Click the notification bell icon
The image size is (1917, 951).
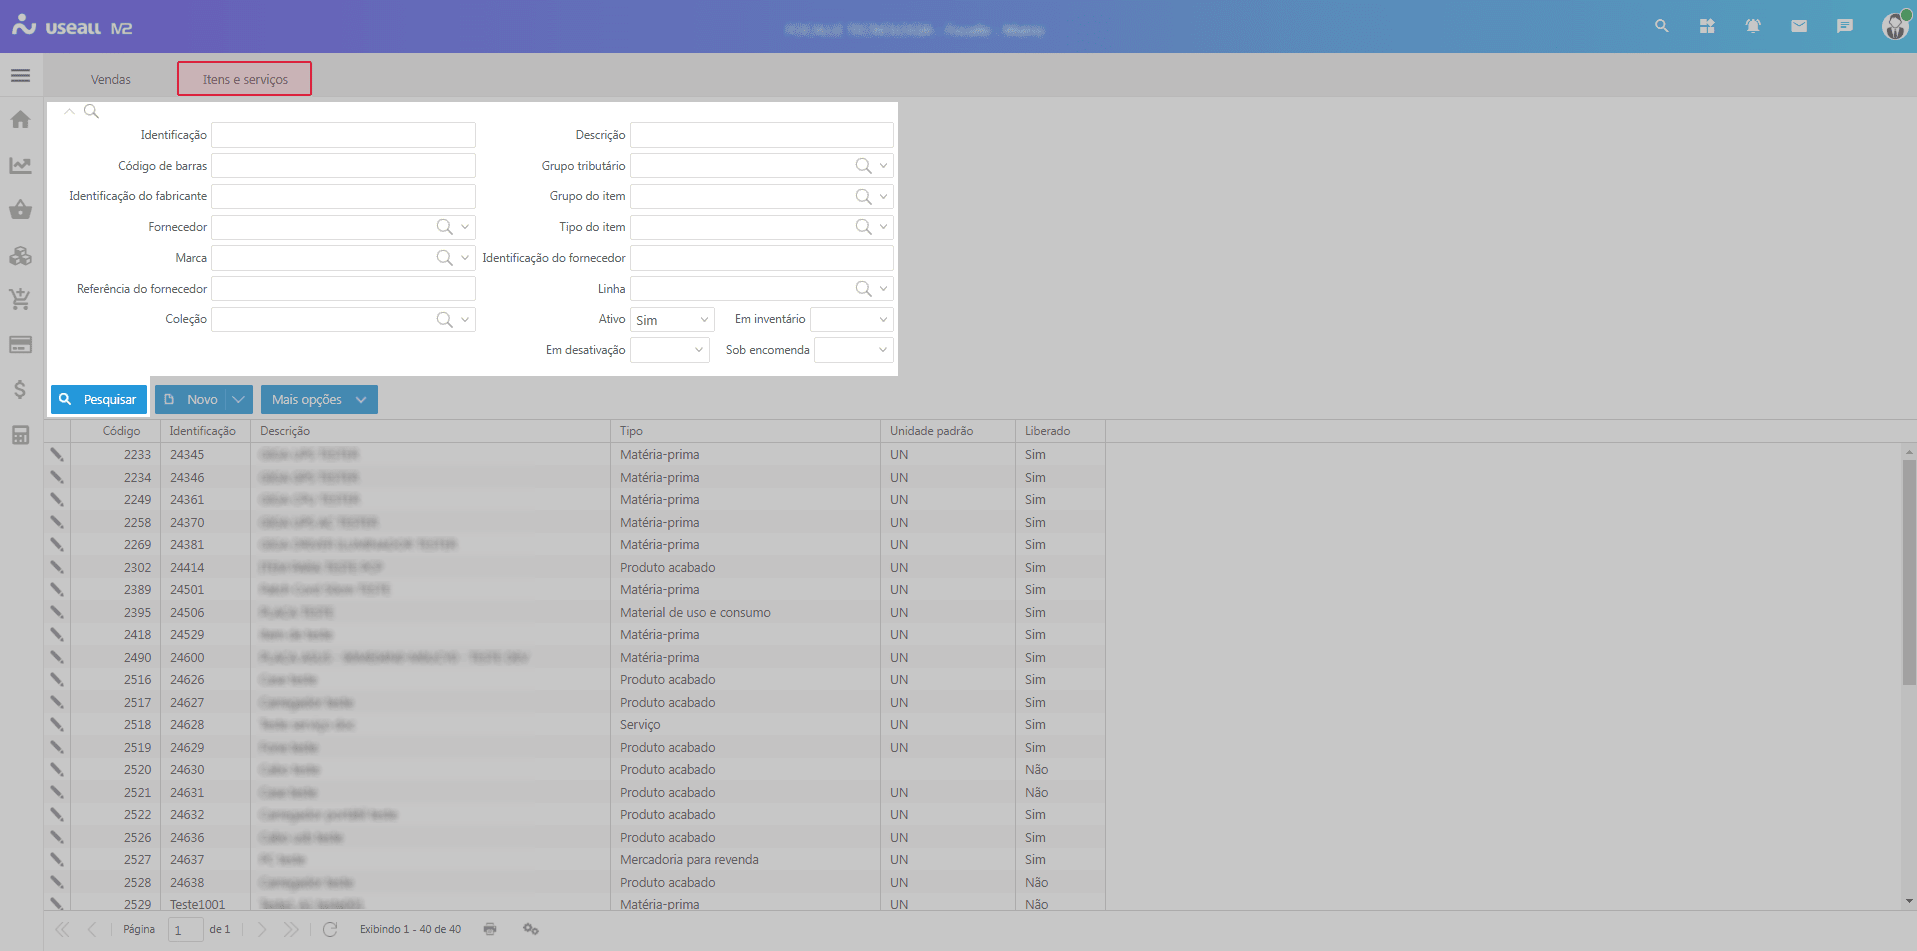(1752, 26)
